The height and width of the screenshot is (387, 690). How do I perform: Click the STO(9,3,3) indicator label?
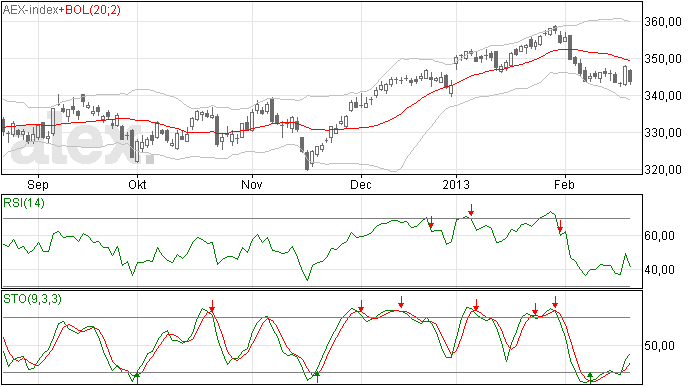[x=33, y=299]
